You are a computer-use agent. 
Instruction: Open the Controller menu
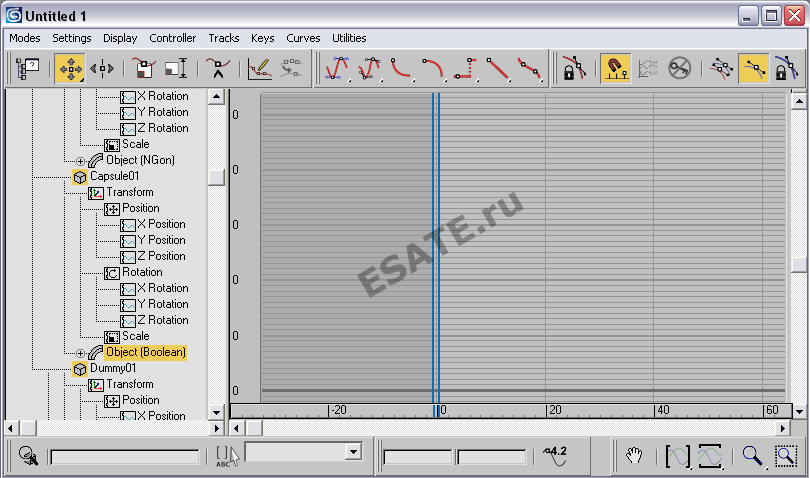click(x=173, y=38)
